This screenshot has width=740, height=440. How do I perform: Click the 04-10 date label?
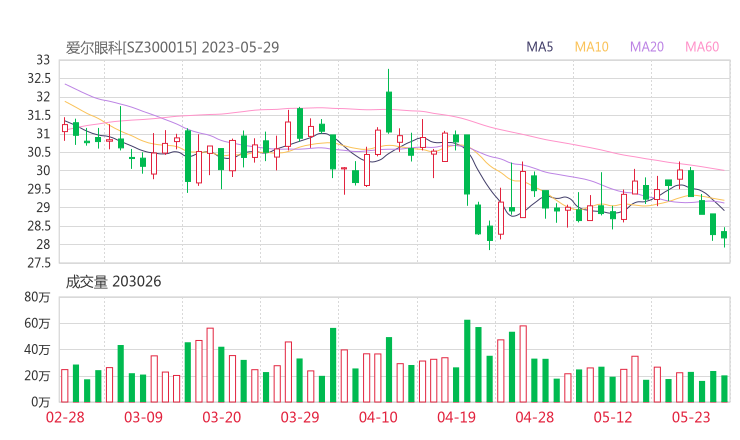coord(378,417)
